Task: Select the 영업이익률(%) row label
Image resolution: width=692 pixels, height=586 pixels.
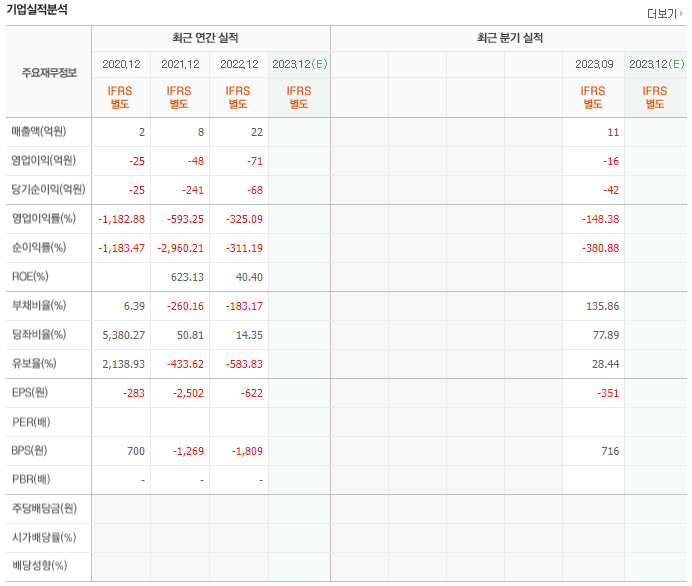Action: 44,218
